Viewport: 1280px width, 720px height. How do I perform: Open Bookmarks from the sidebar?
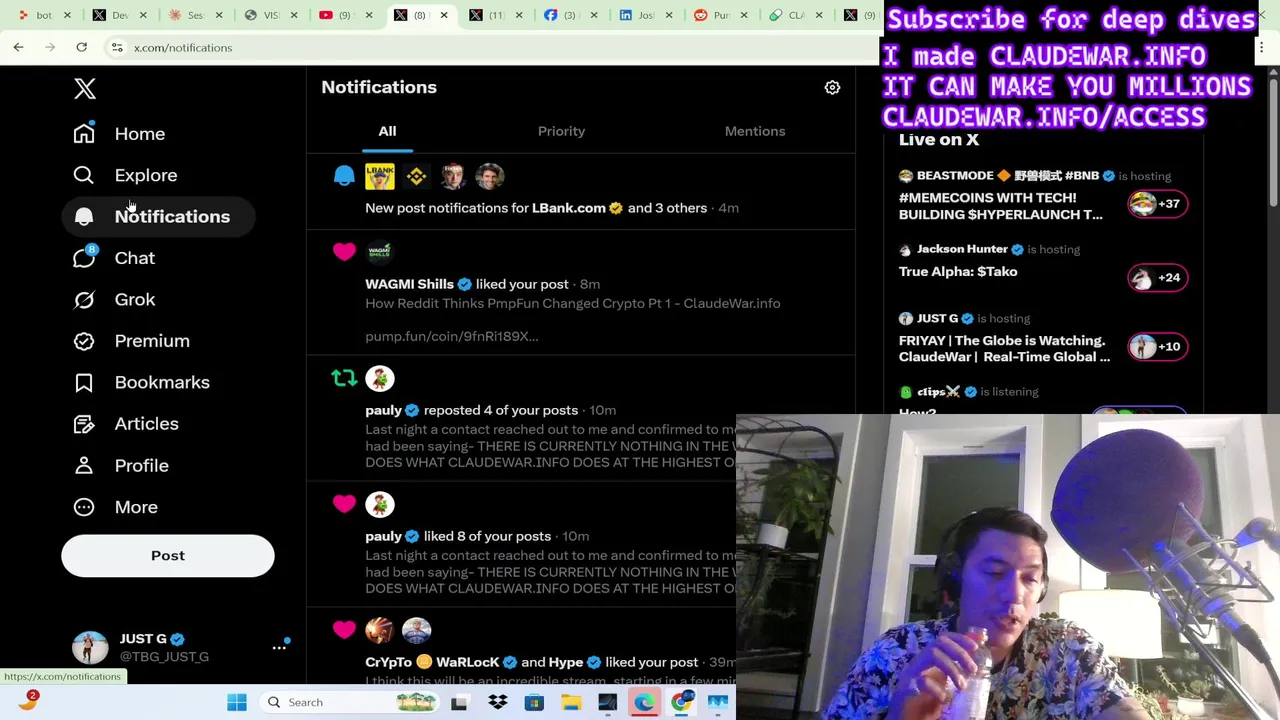(141, 382)
